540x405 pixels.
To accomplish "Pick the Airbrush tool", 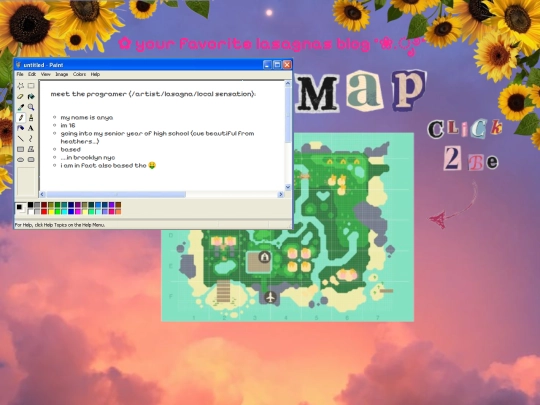I will (21, 128).
